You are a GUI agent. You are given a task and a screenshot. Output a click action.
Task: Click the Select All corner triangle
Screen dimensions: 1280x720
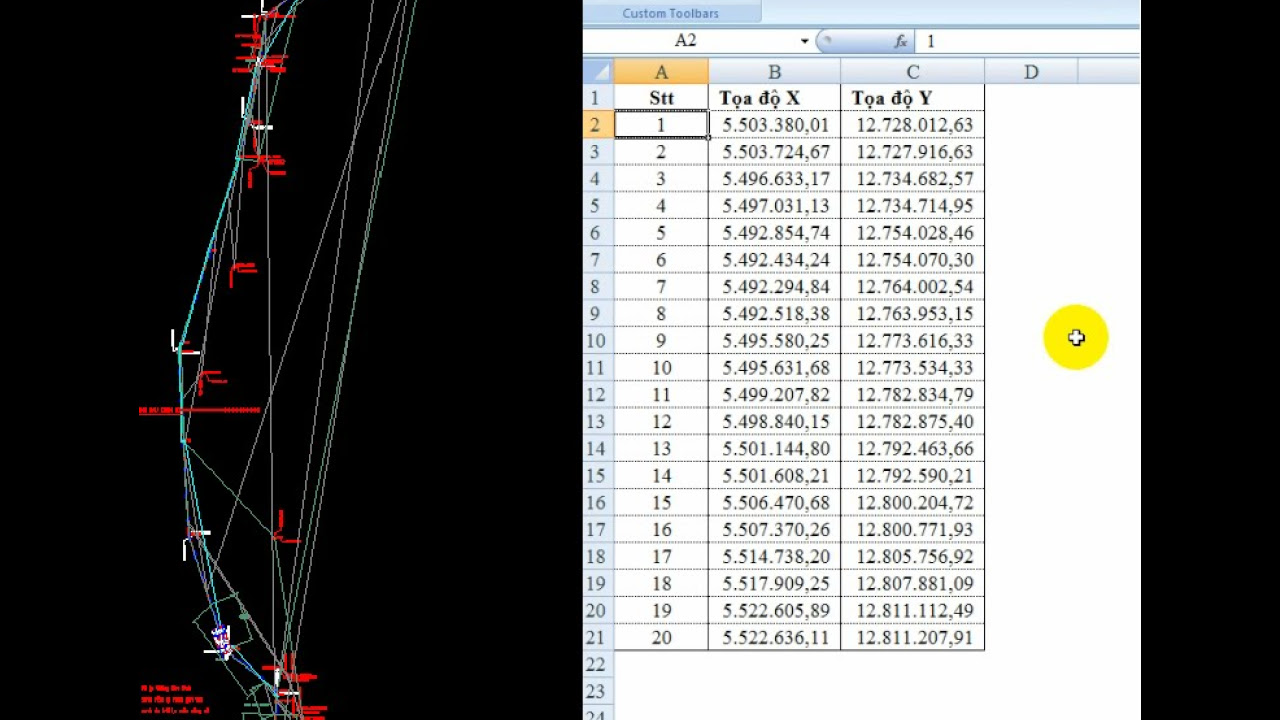tap(598, 72)
